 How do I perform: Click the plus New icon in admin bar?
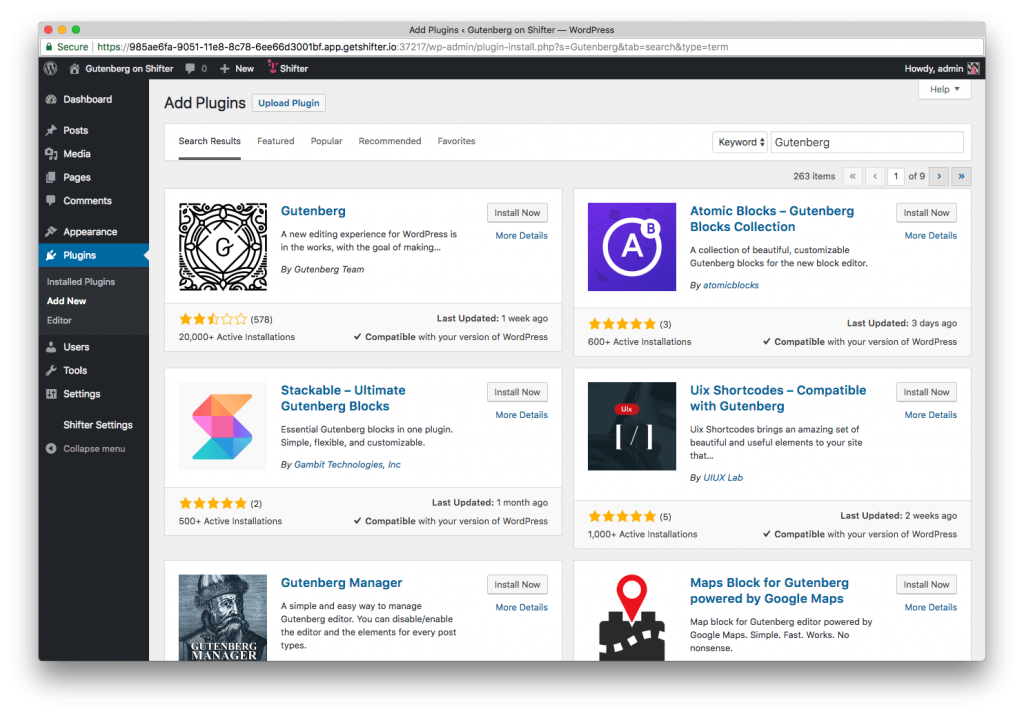point(225,69)
